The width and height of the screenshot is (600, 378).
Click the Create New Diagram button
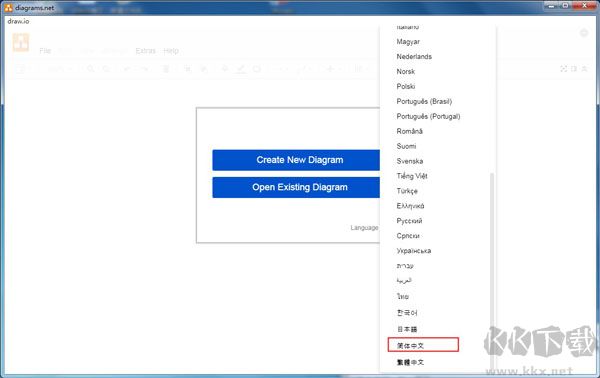coord(296,160)
